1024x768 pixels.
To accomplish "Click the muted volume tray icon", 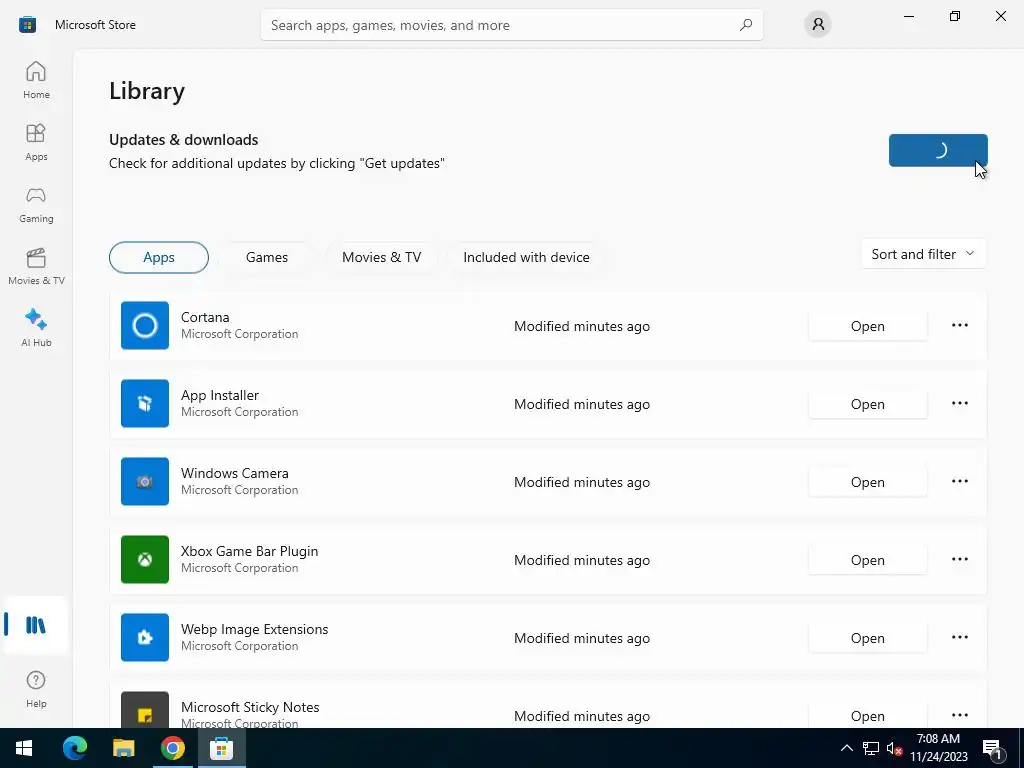I will click(894, 748).
